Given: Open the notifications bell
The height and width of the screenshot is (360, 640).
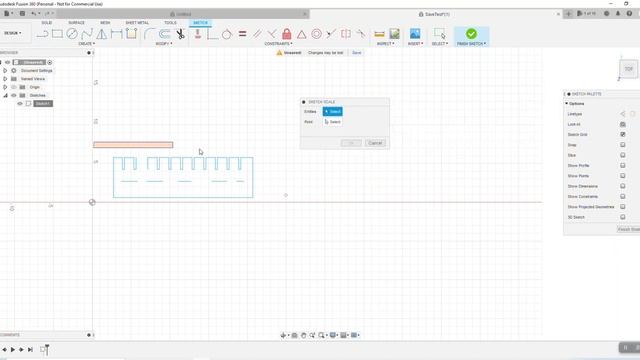Looking at the screenshot, I should click(x=618, y=13).
